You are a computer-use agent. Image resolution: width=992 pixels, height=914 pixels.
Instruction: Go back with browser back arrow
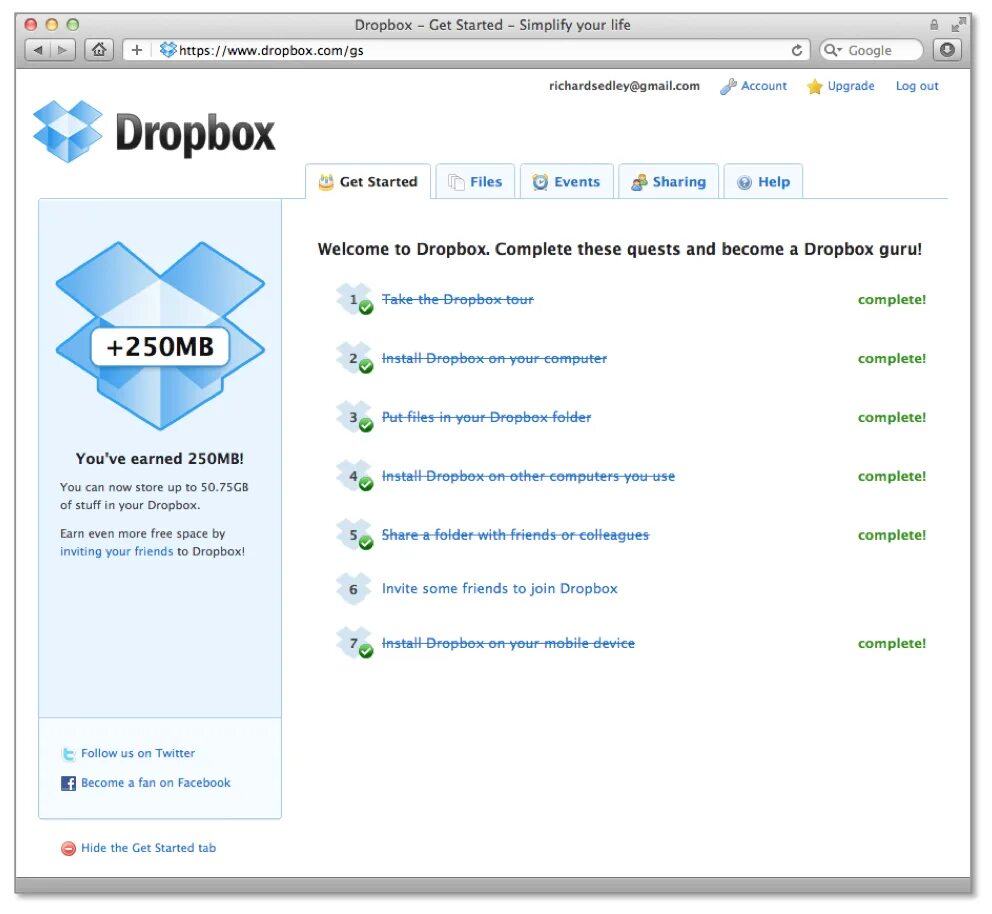pyautogui.click(x=37, y=50)
